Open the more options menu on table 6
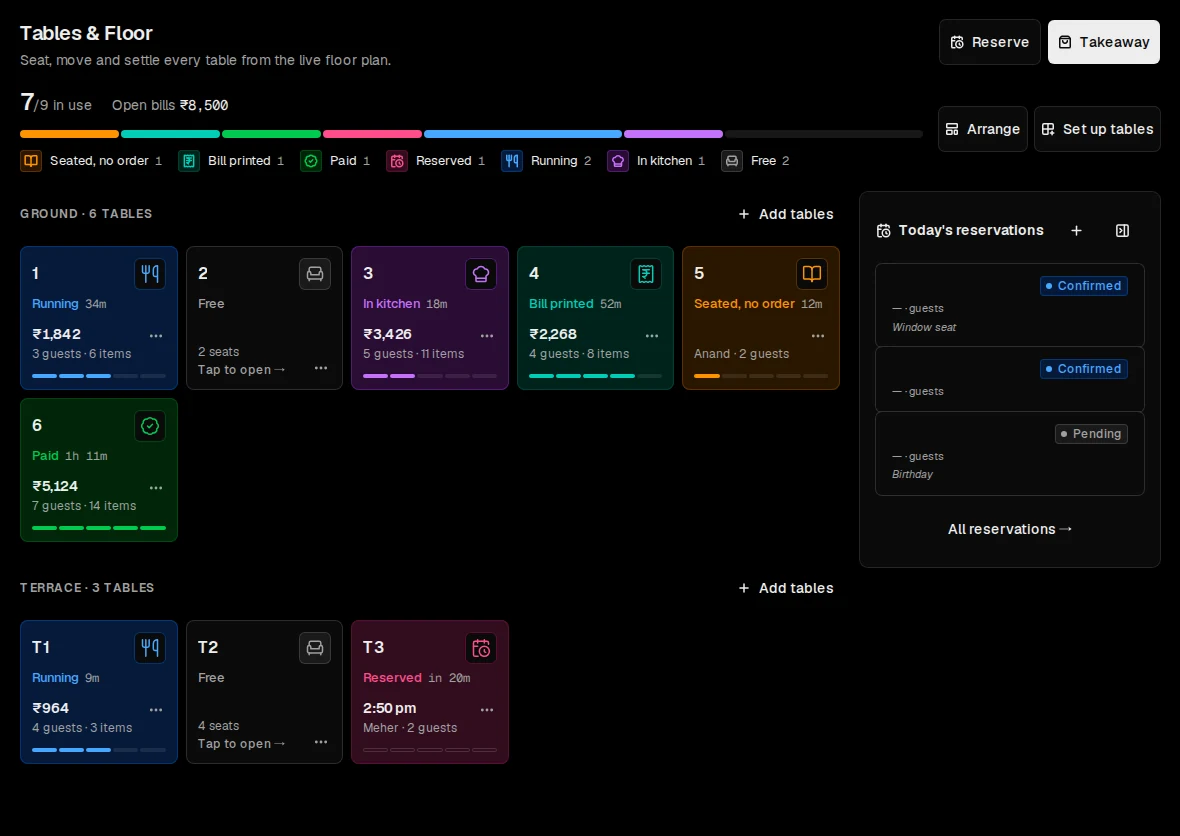The width and height of the screenshot is (1180, 836). click(156, 488)
